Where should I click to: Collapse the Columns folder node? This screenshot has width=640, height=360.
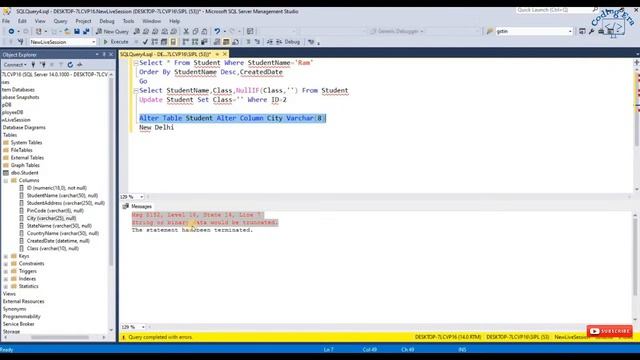pos(6,180)
